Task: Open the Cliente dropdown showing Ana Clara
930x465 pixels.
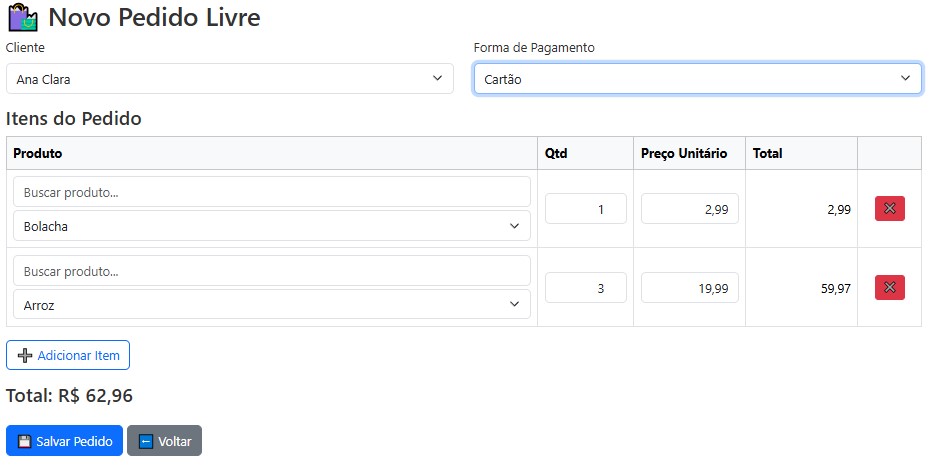Action: tap(230, 79)
